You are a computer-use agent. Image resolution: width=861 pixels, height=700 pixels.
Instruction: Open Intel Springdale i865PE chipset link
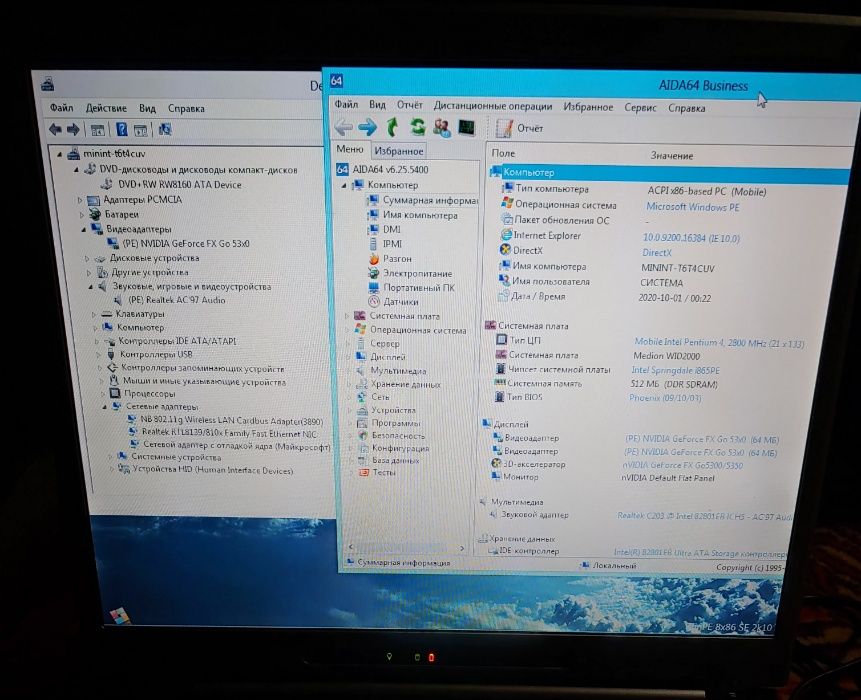click(x=675, y=371)
